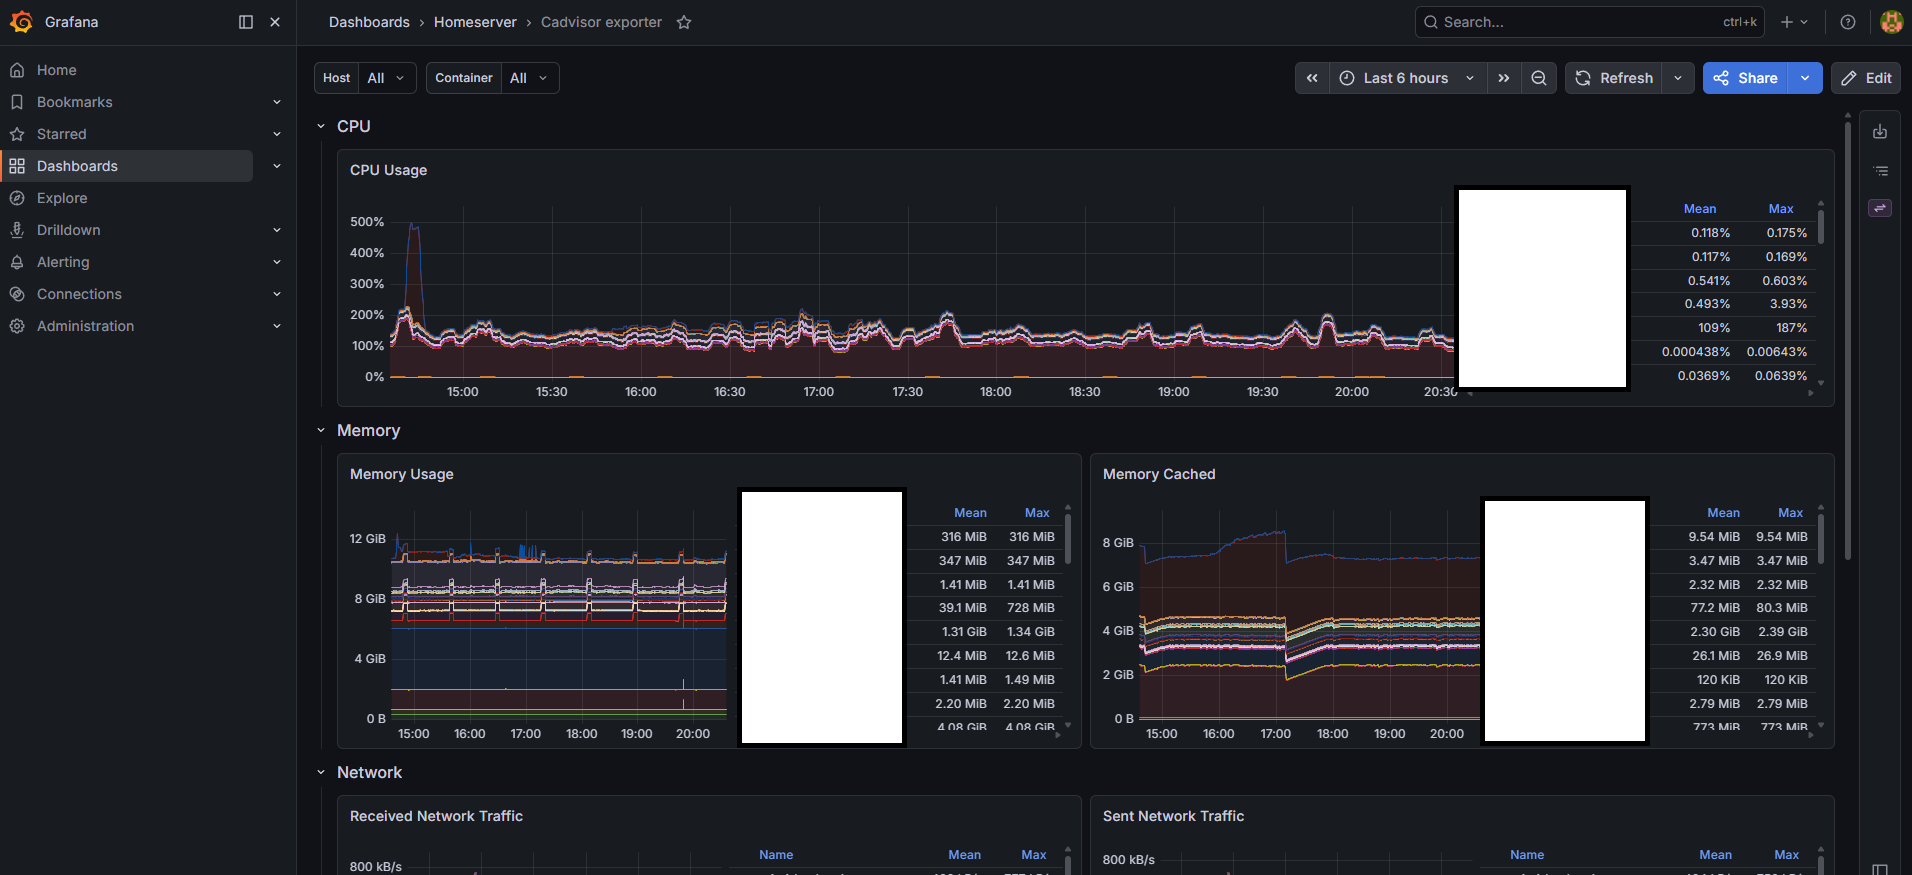
Task: Click the Memory Usage panel title
Action: coord(401,474)
